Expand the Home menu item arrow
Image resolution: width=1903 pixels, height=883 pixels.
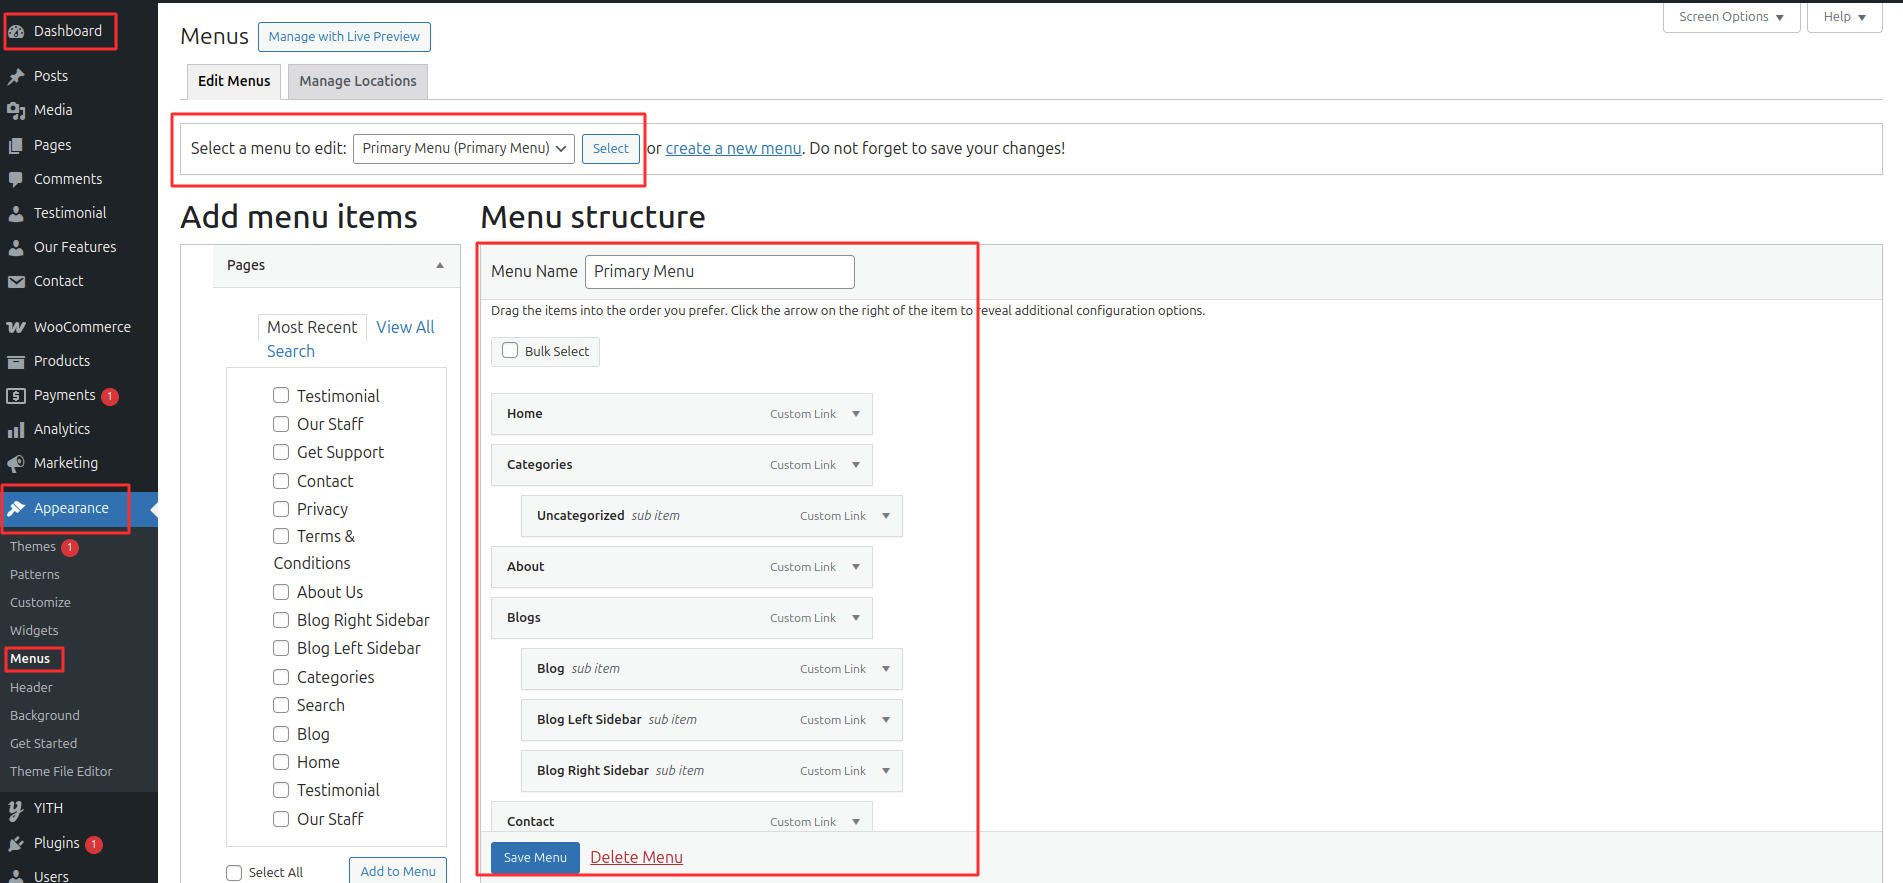coord(856,414)
